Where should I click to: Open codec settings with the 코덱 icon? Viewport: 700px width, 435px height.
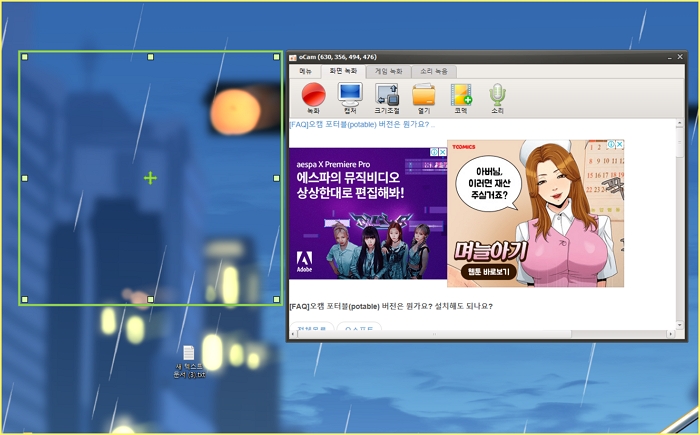point(461,97)
